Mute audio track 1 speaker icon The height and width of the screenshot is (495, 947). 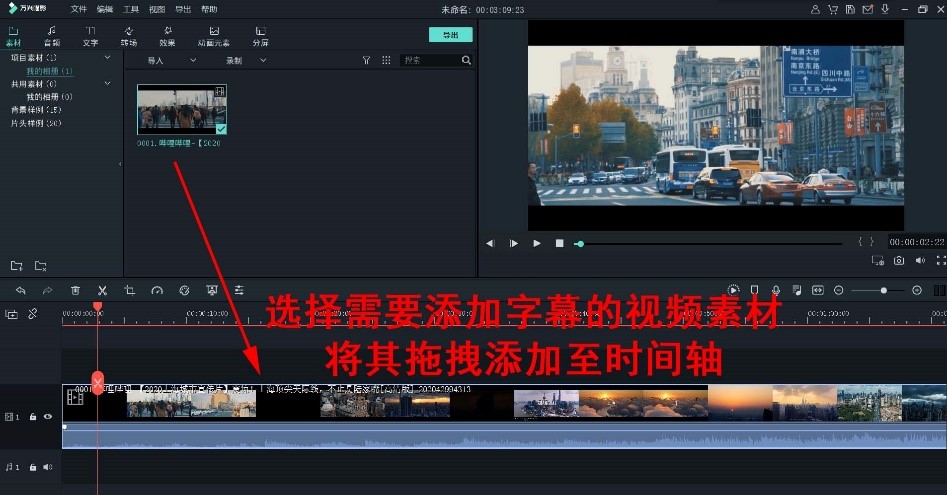point(48,467)
